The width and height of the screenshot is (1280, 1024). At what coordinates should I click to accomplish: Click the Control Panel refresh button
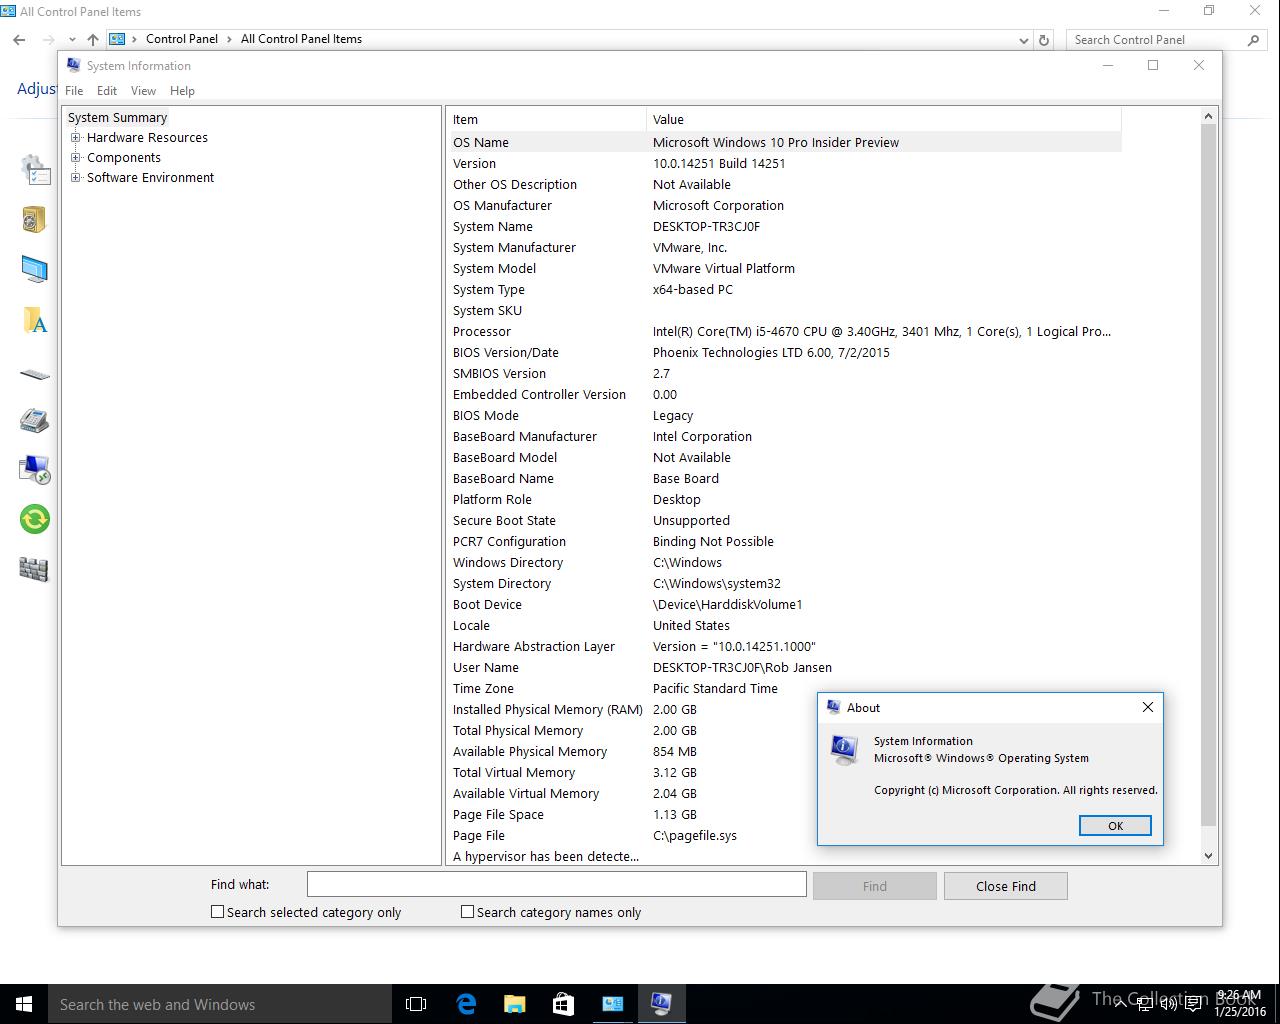1044,40
